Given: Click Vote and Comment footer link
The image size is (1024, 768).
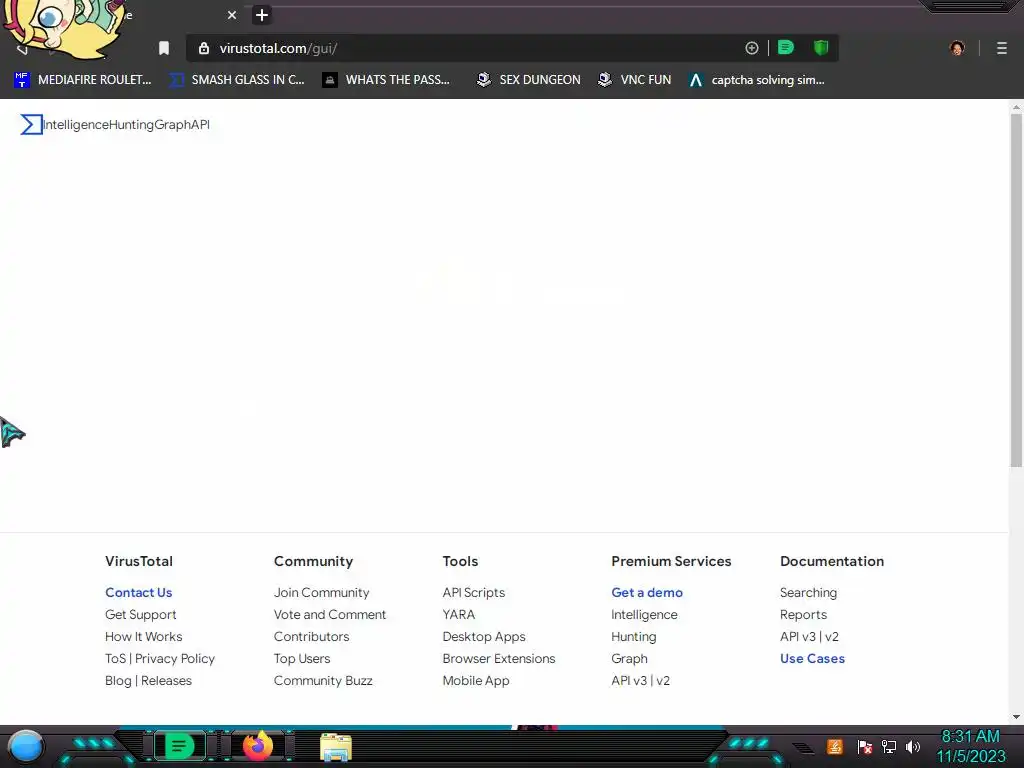Looking at the screenshot, I should pyautogui.click(x=330, y=615).
